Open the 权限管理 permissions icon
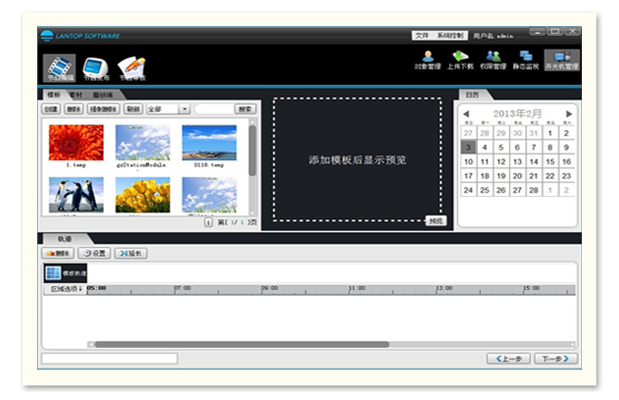Viewport: 619px width, 400px height. click(492, 60)
